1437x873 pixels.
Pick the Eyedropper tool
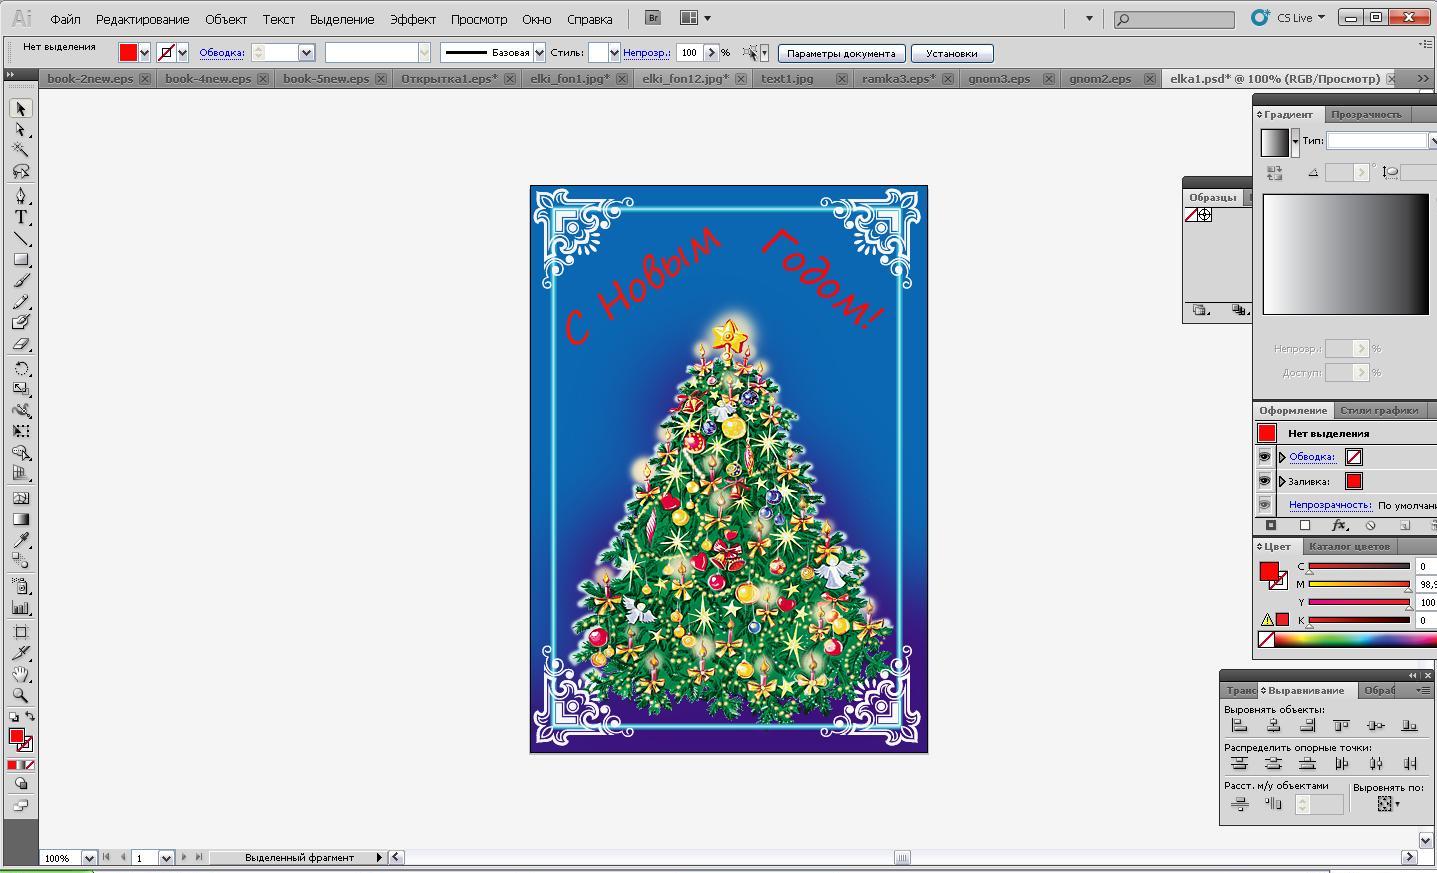[20, 541]
